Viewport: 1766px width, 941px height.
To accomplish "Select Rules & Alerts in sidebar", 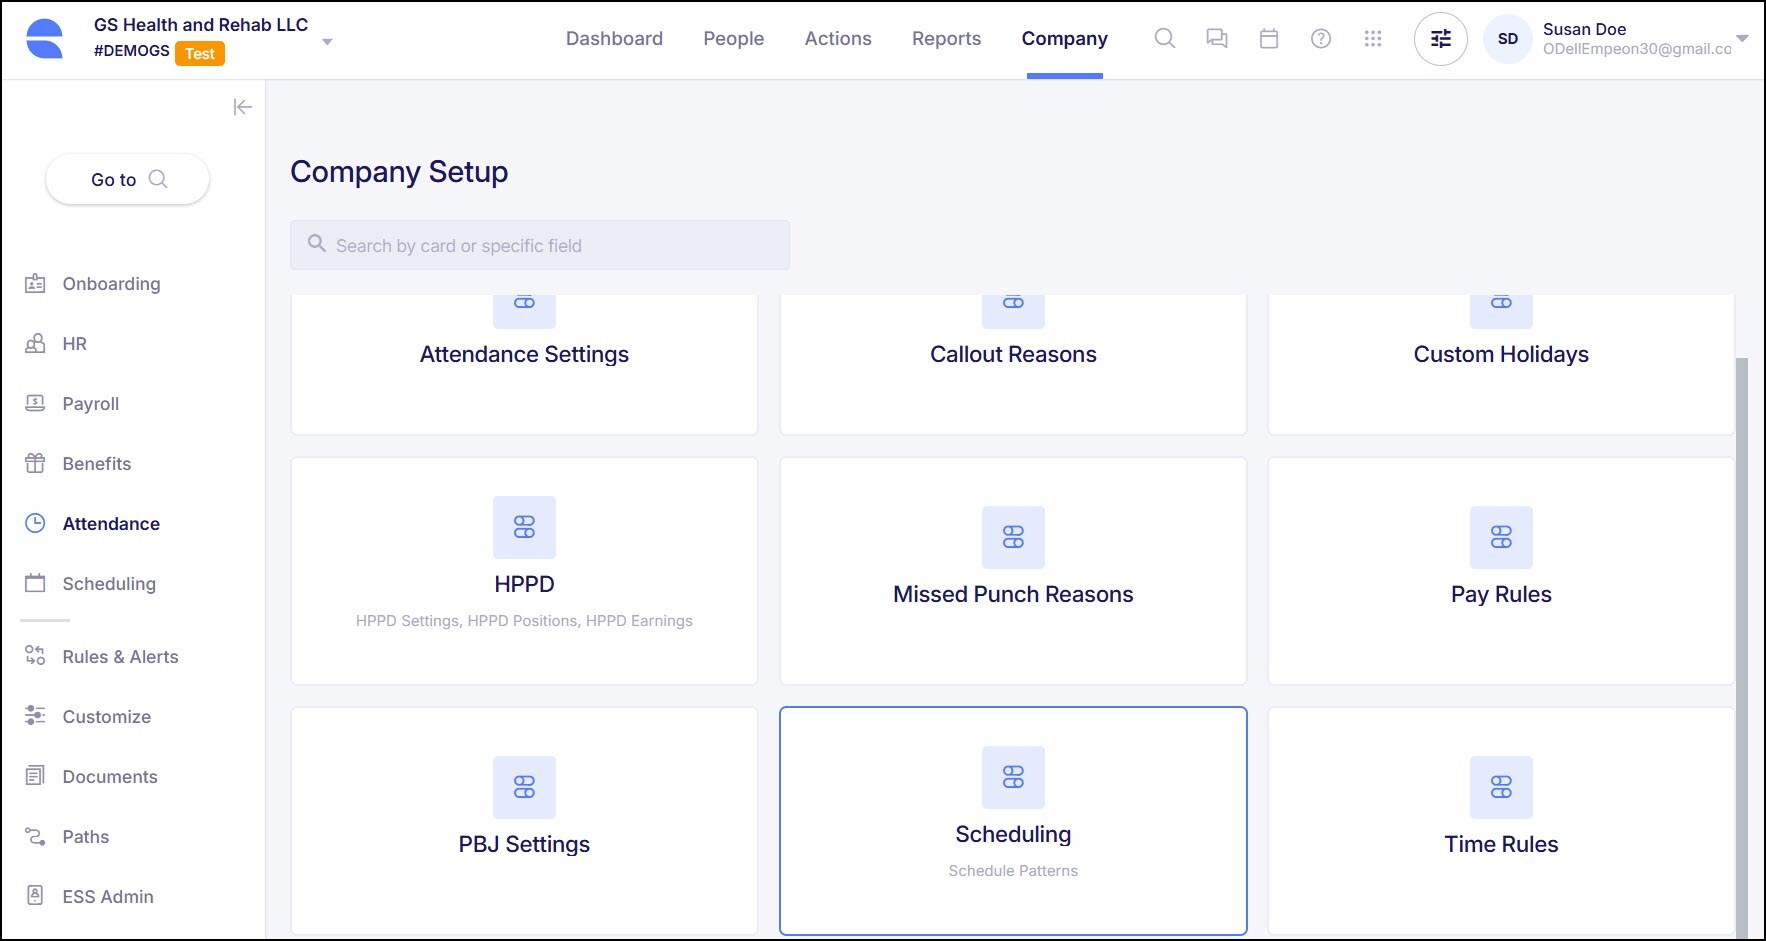I will tap(120, 657).
